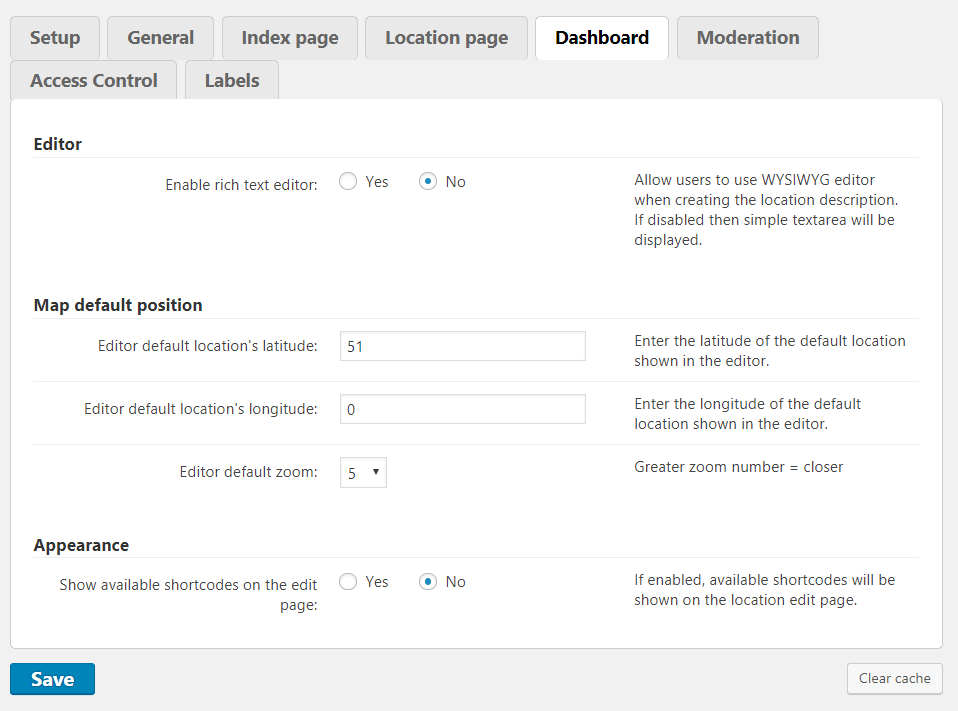Switch to the Moderation tab
Screen dimensions: 958x711
tap(747, 38)
